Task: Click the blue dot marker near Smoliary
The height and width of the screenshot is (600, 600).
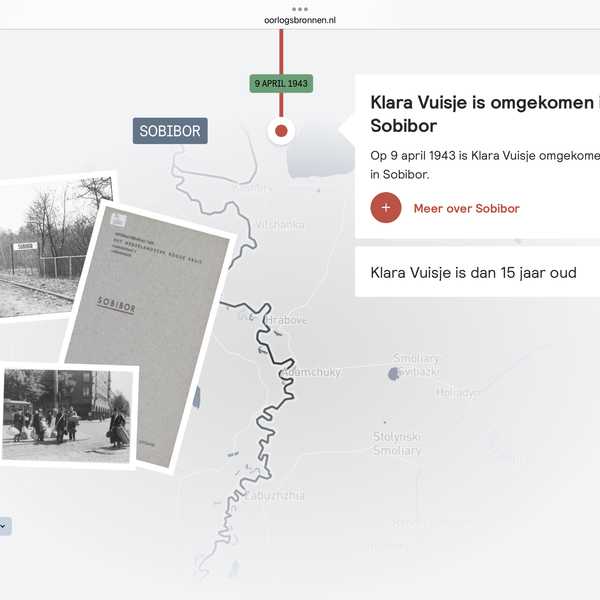Action: pyautogui.click(x=393, y=374)
